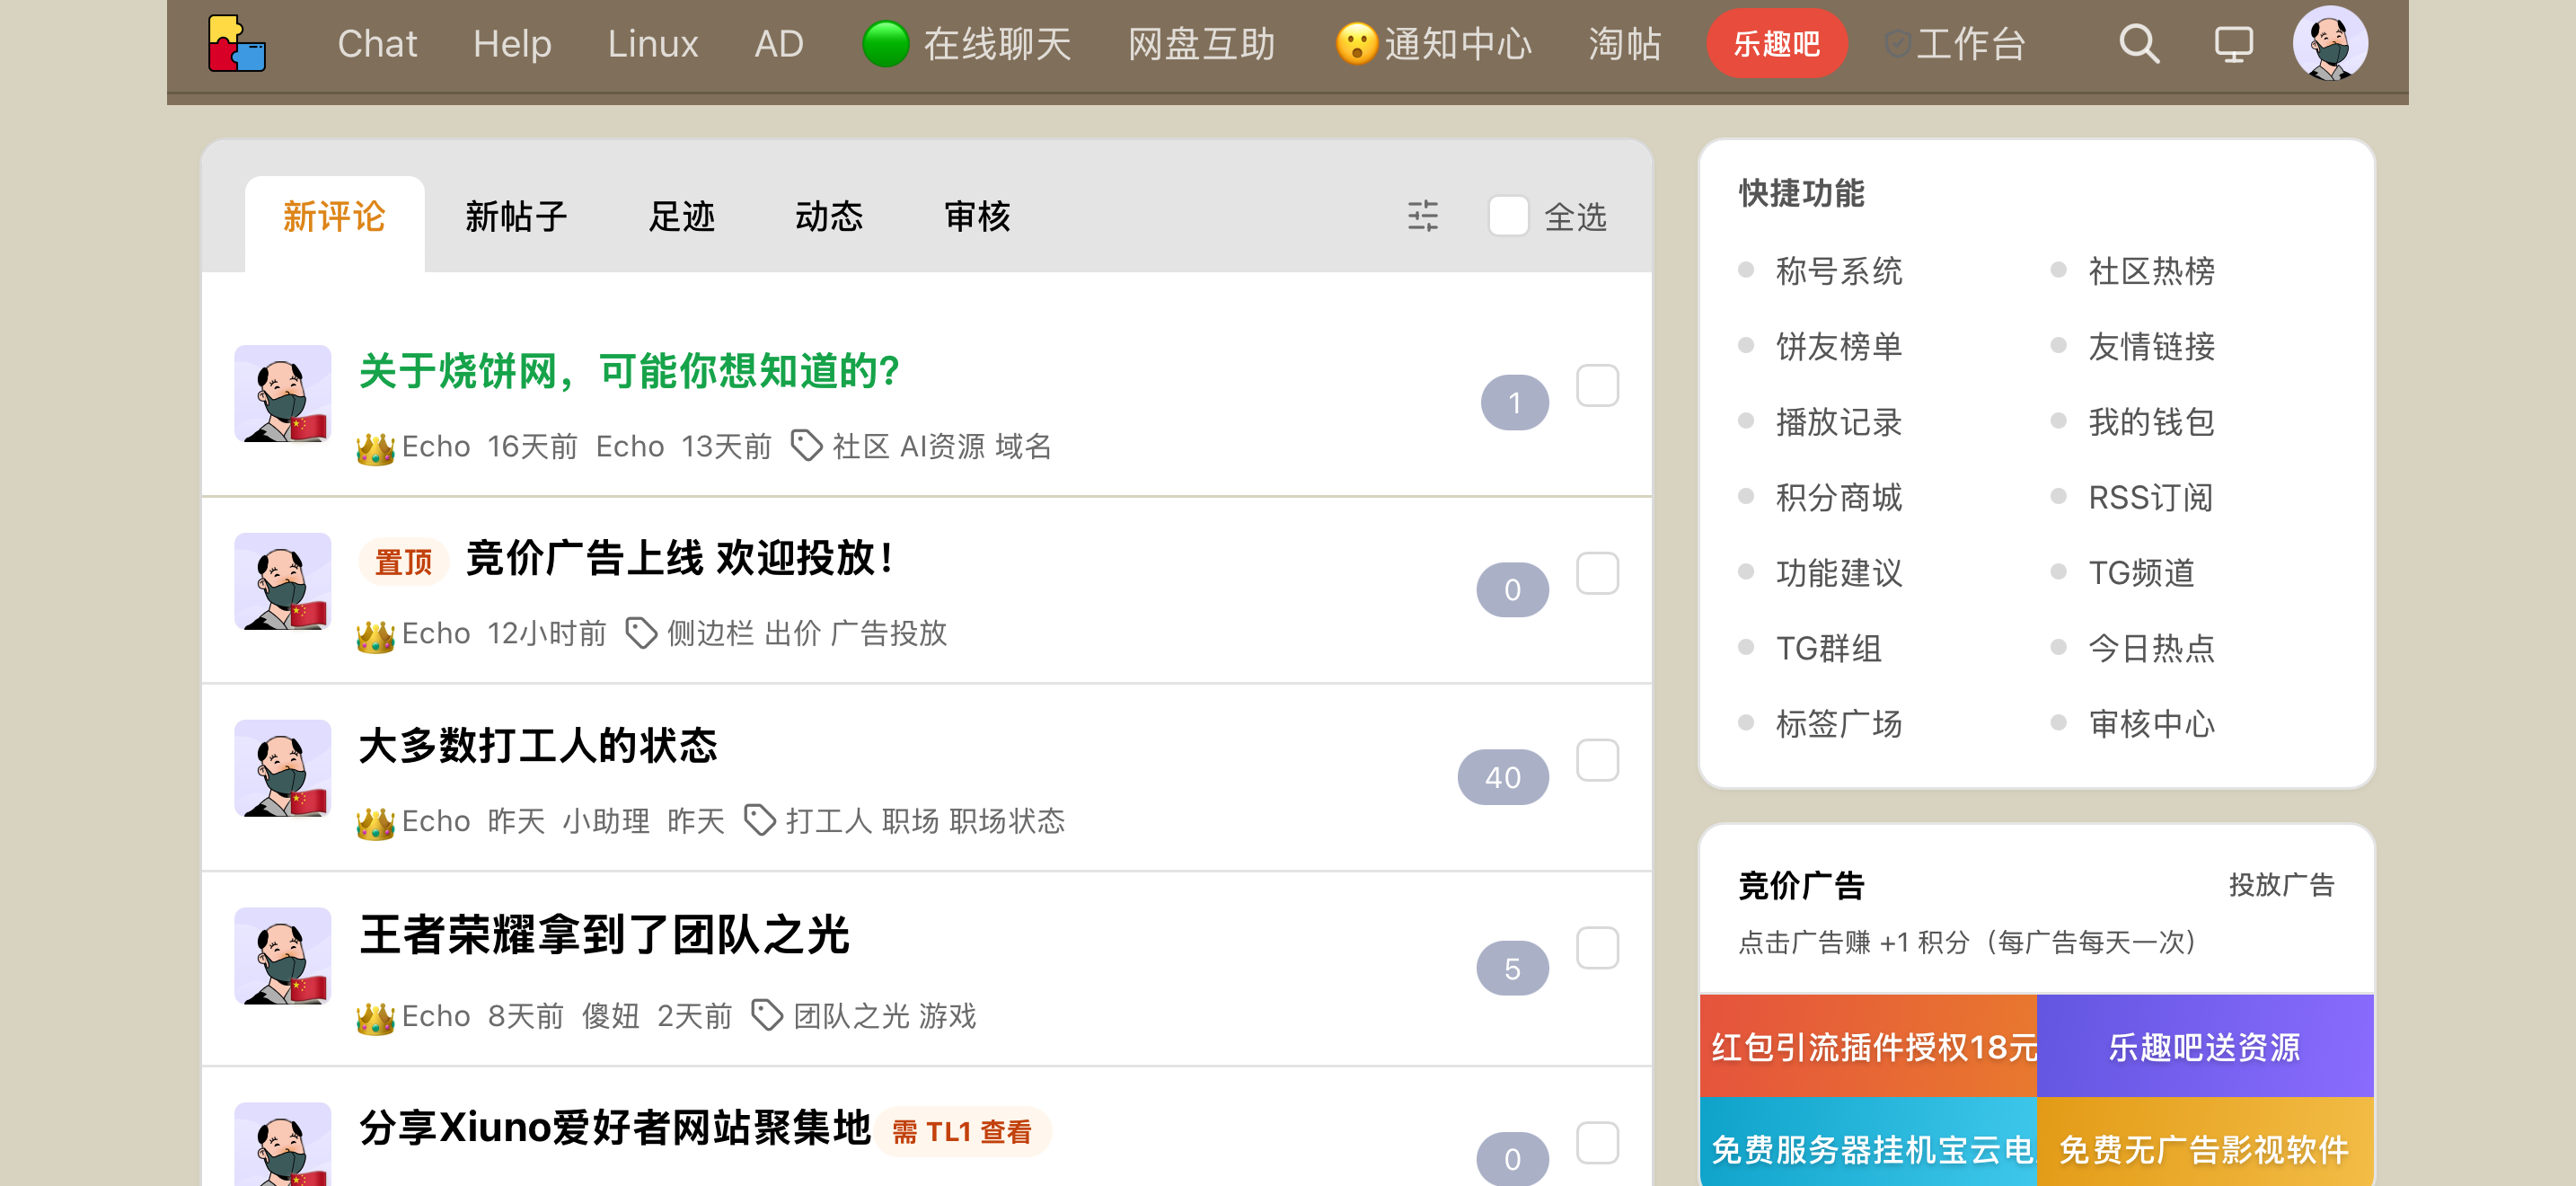Click the green online status dot icon

coord(885,44)
